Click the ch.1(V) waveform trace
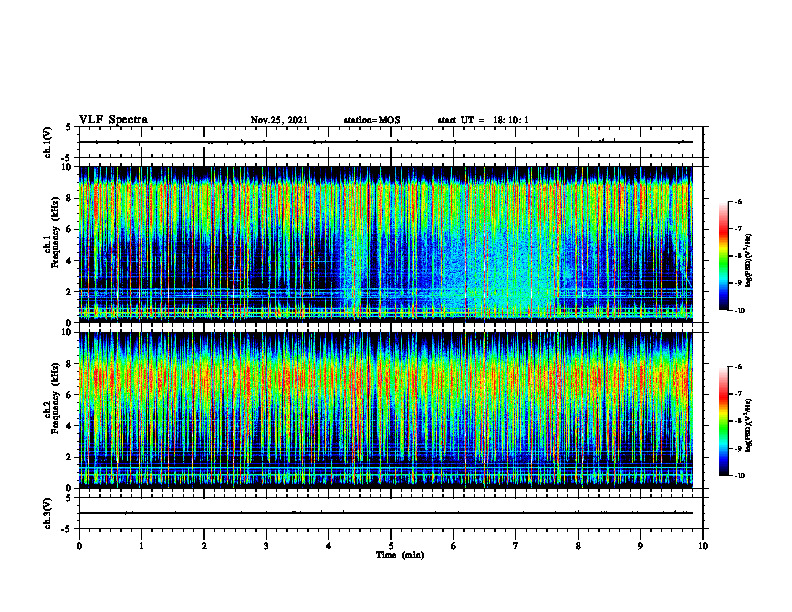The image size is (792, 612). 386,142
